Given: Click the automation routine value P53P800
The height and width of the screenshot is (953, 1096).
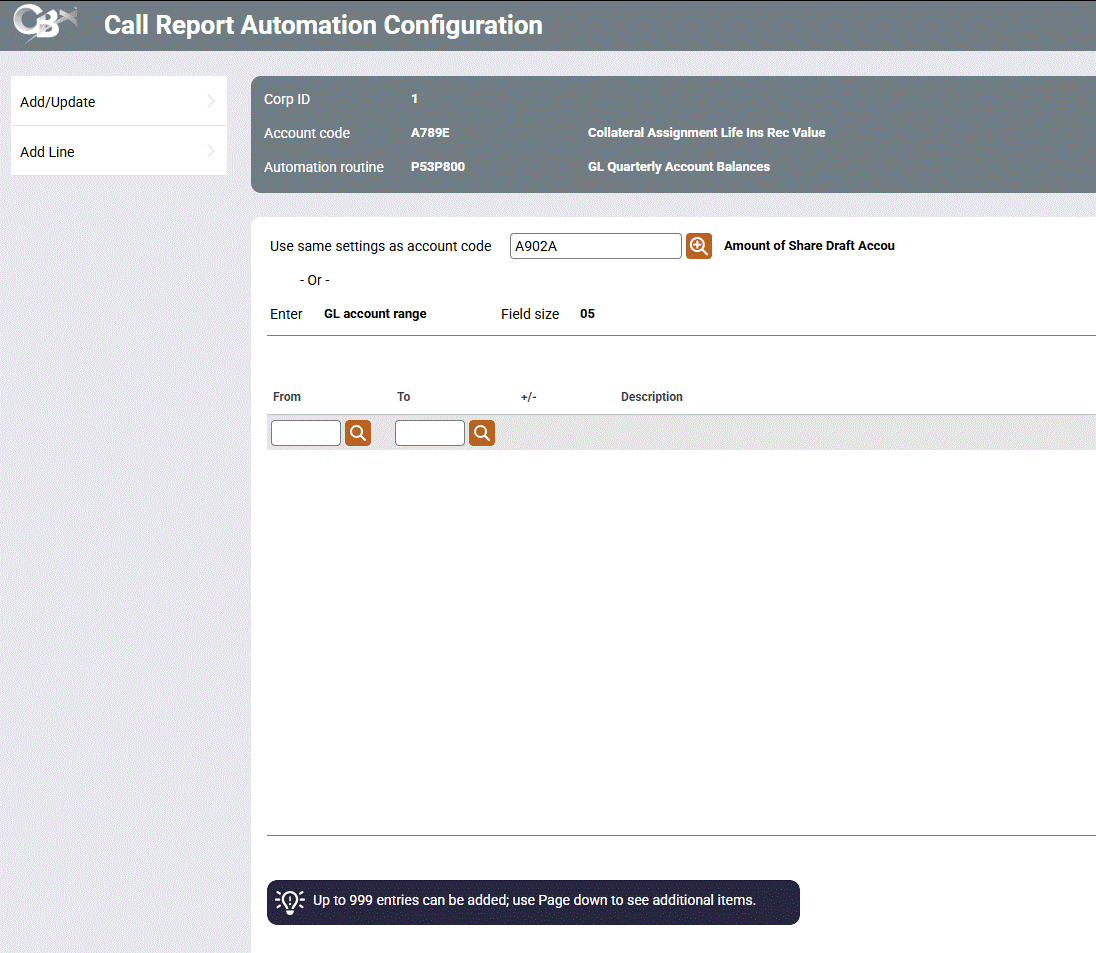Looking at the screenshot, I should tap(438, 167).
